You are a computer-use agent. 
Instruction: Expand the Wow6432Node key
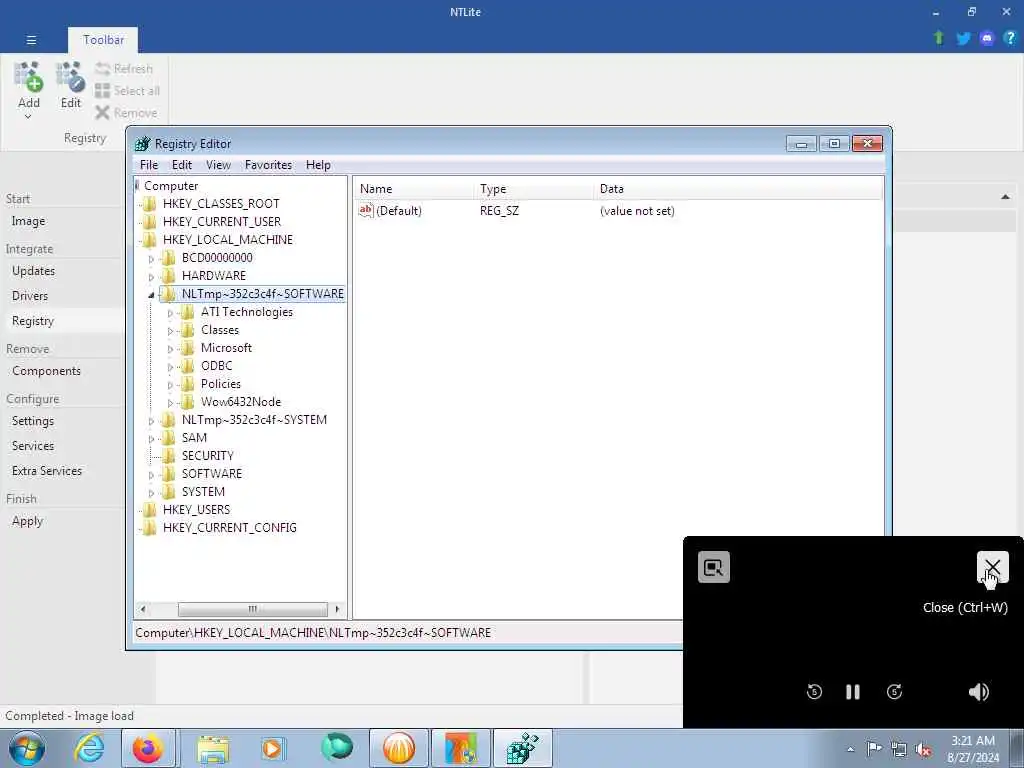tap(170, 403)
